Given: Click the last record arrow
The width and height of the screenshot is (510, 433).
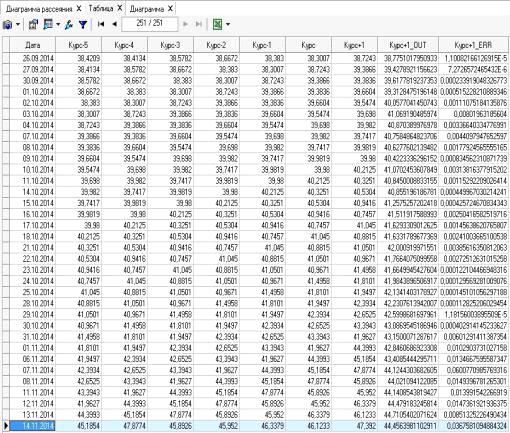Looking at the screenshot, I should (199, 24).
